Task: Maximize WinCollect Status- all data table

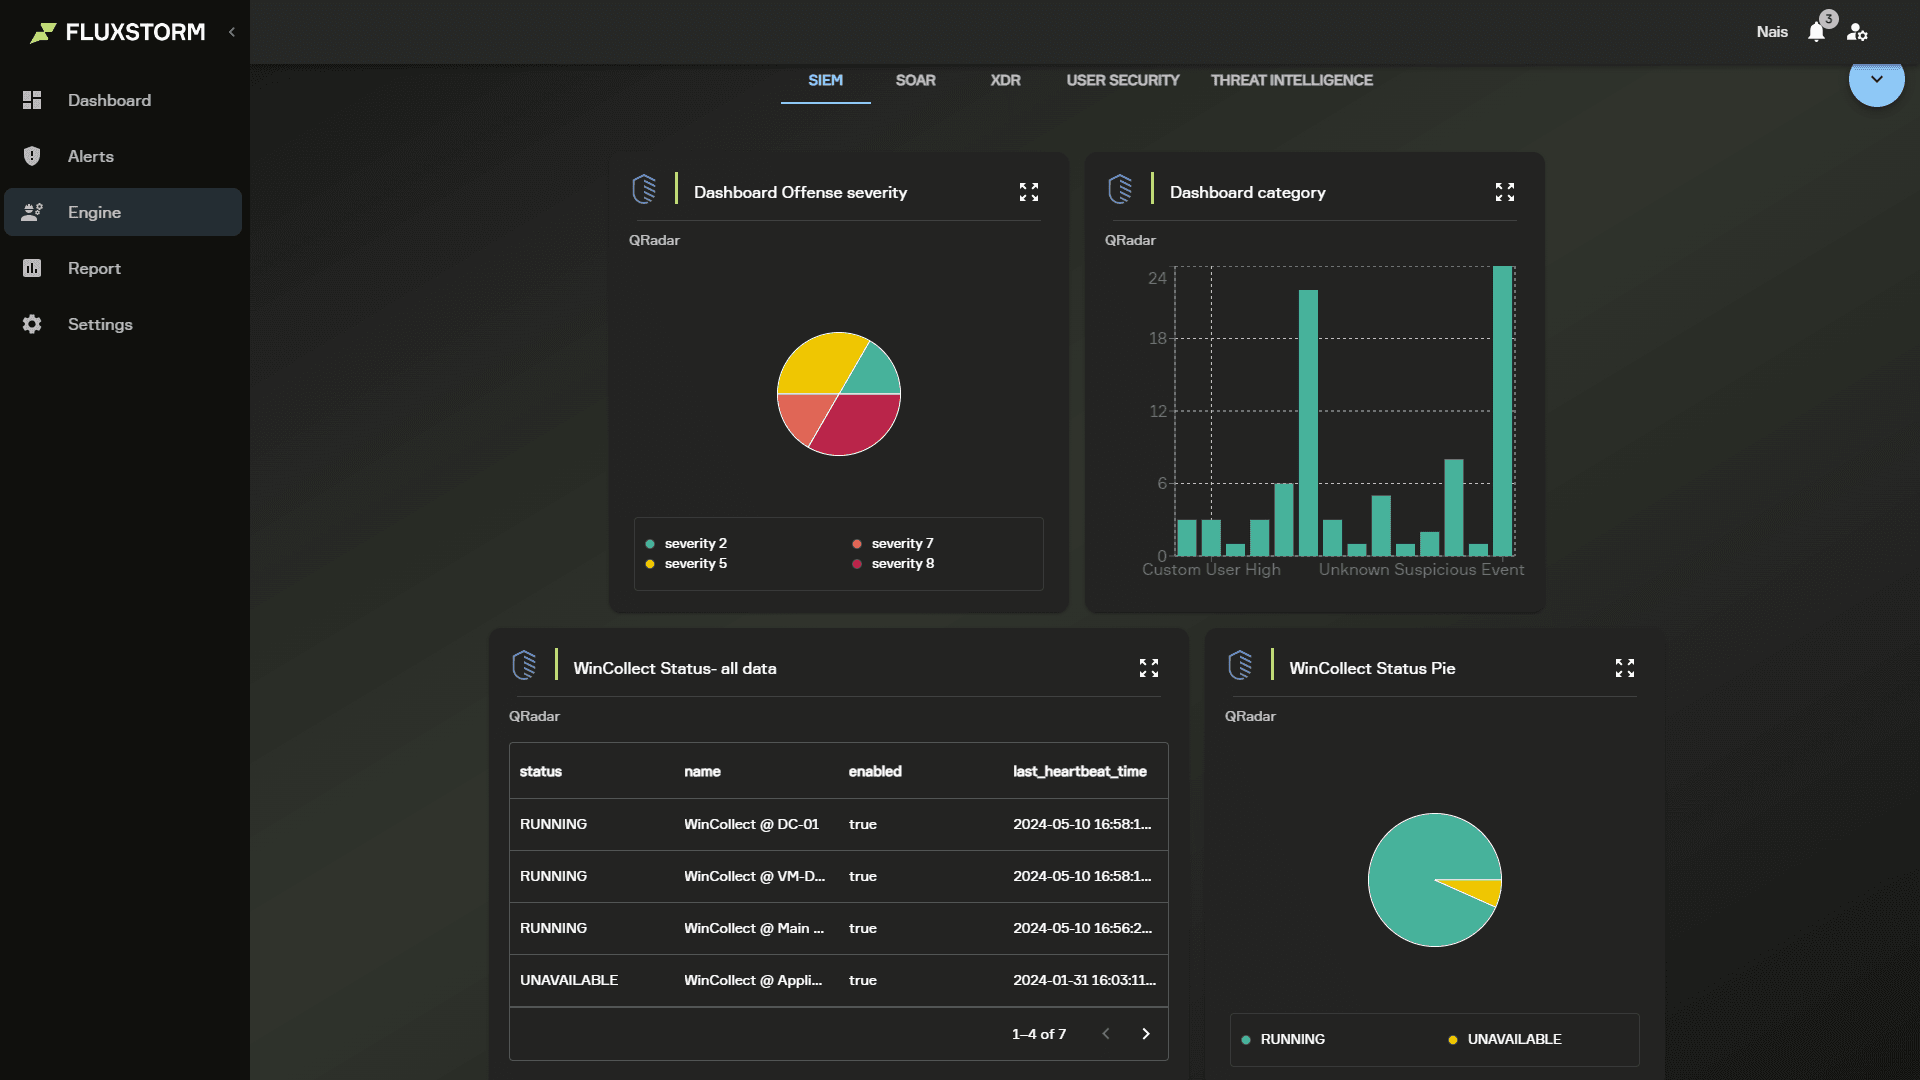Action: click(1149, 668)
